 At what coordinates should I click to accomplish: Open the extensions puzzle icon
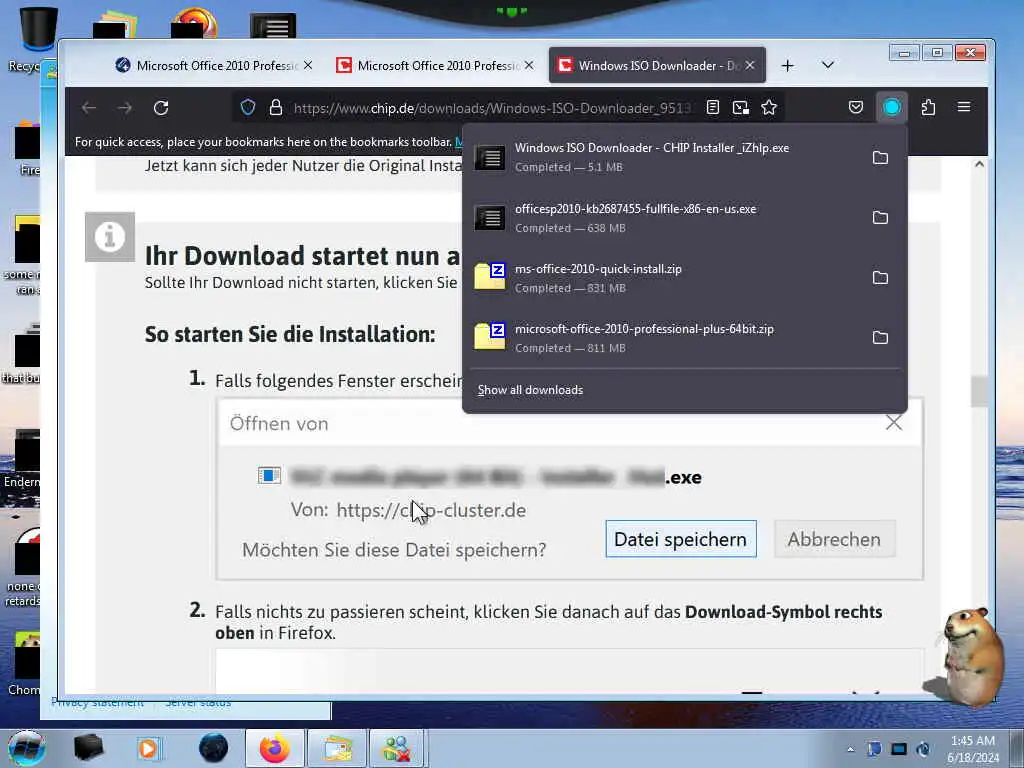[x=928, y=107]
